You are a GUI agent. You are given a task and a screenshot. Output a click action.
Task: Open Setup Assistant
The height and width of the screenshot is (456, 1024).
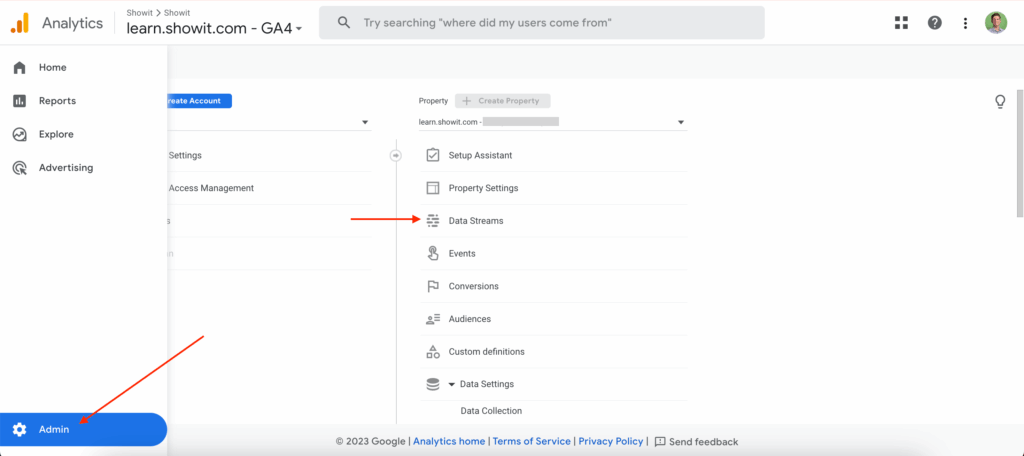(480, 156)
